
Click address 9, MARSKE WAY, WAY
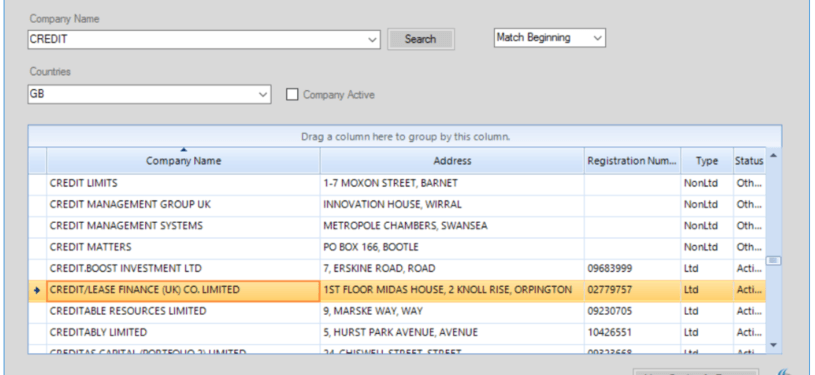coord(373,311)
